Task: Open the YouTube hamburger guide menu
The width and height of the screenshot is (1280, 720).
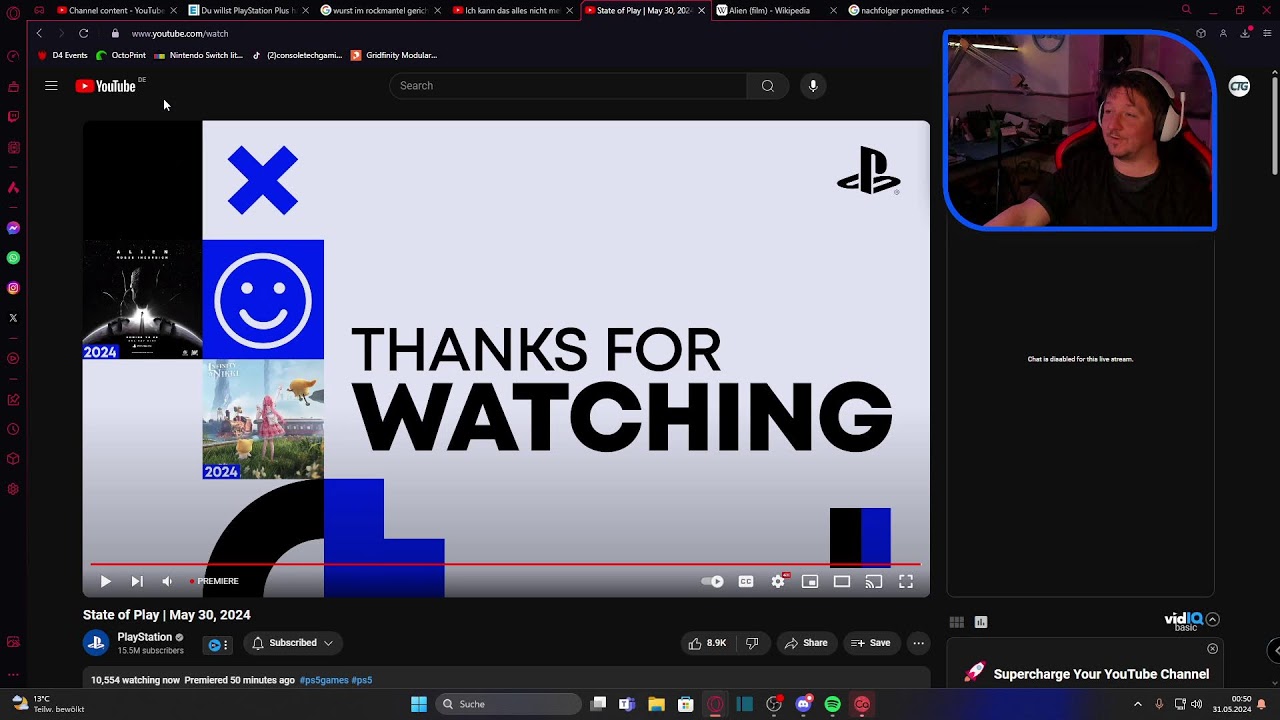Action: coord(51,86)
